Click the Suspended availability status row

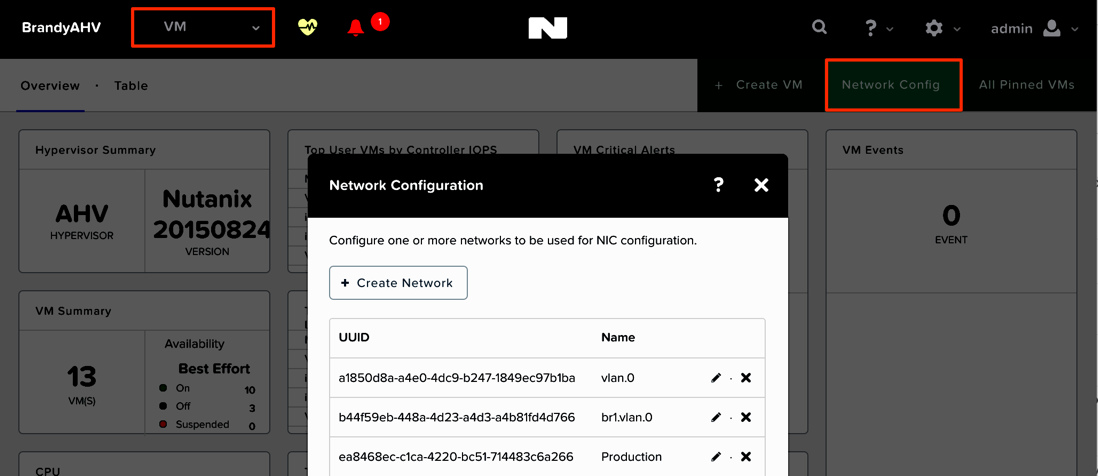(x=207, y=425)
